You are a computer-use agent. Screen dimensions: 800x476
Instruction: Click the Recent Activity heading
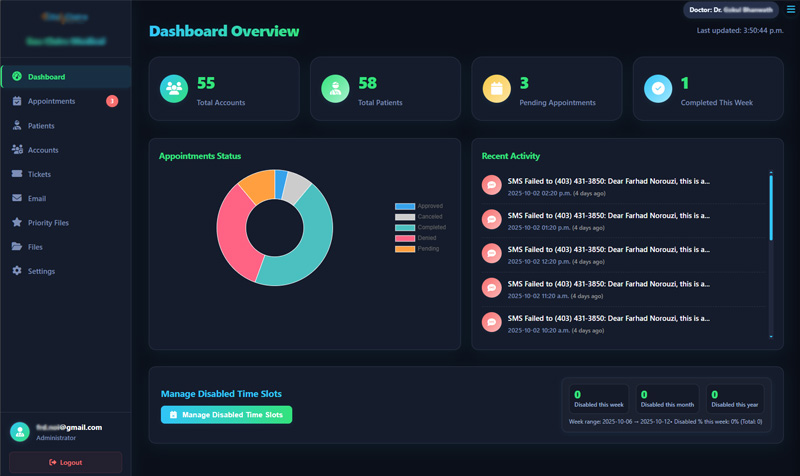pyautogui.click(x=511, y=156)
